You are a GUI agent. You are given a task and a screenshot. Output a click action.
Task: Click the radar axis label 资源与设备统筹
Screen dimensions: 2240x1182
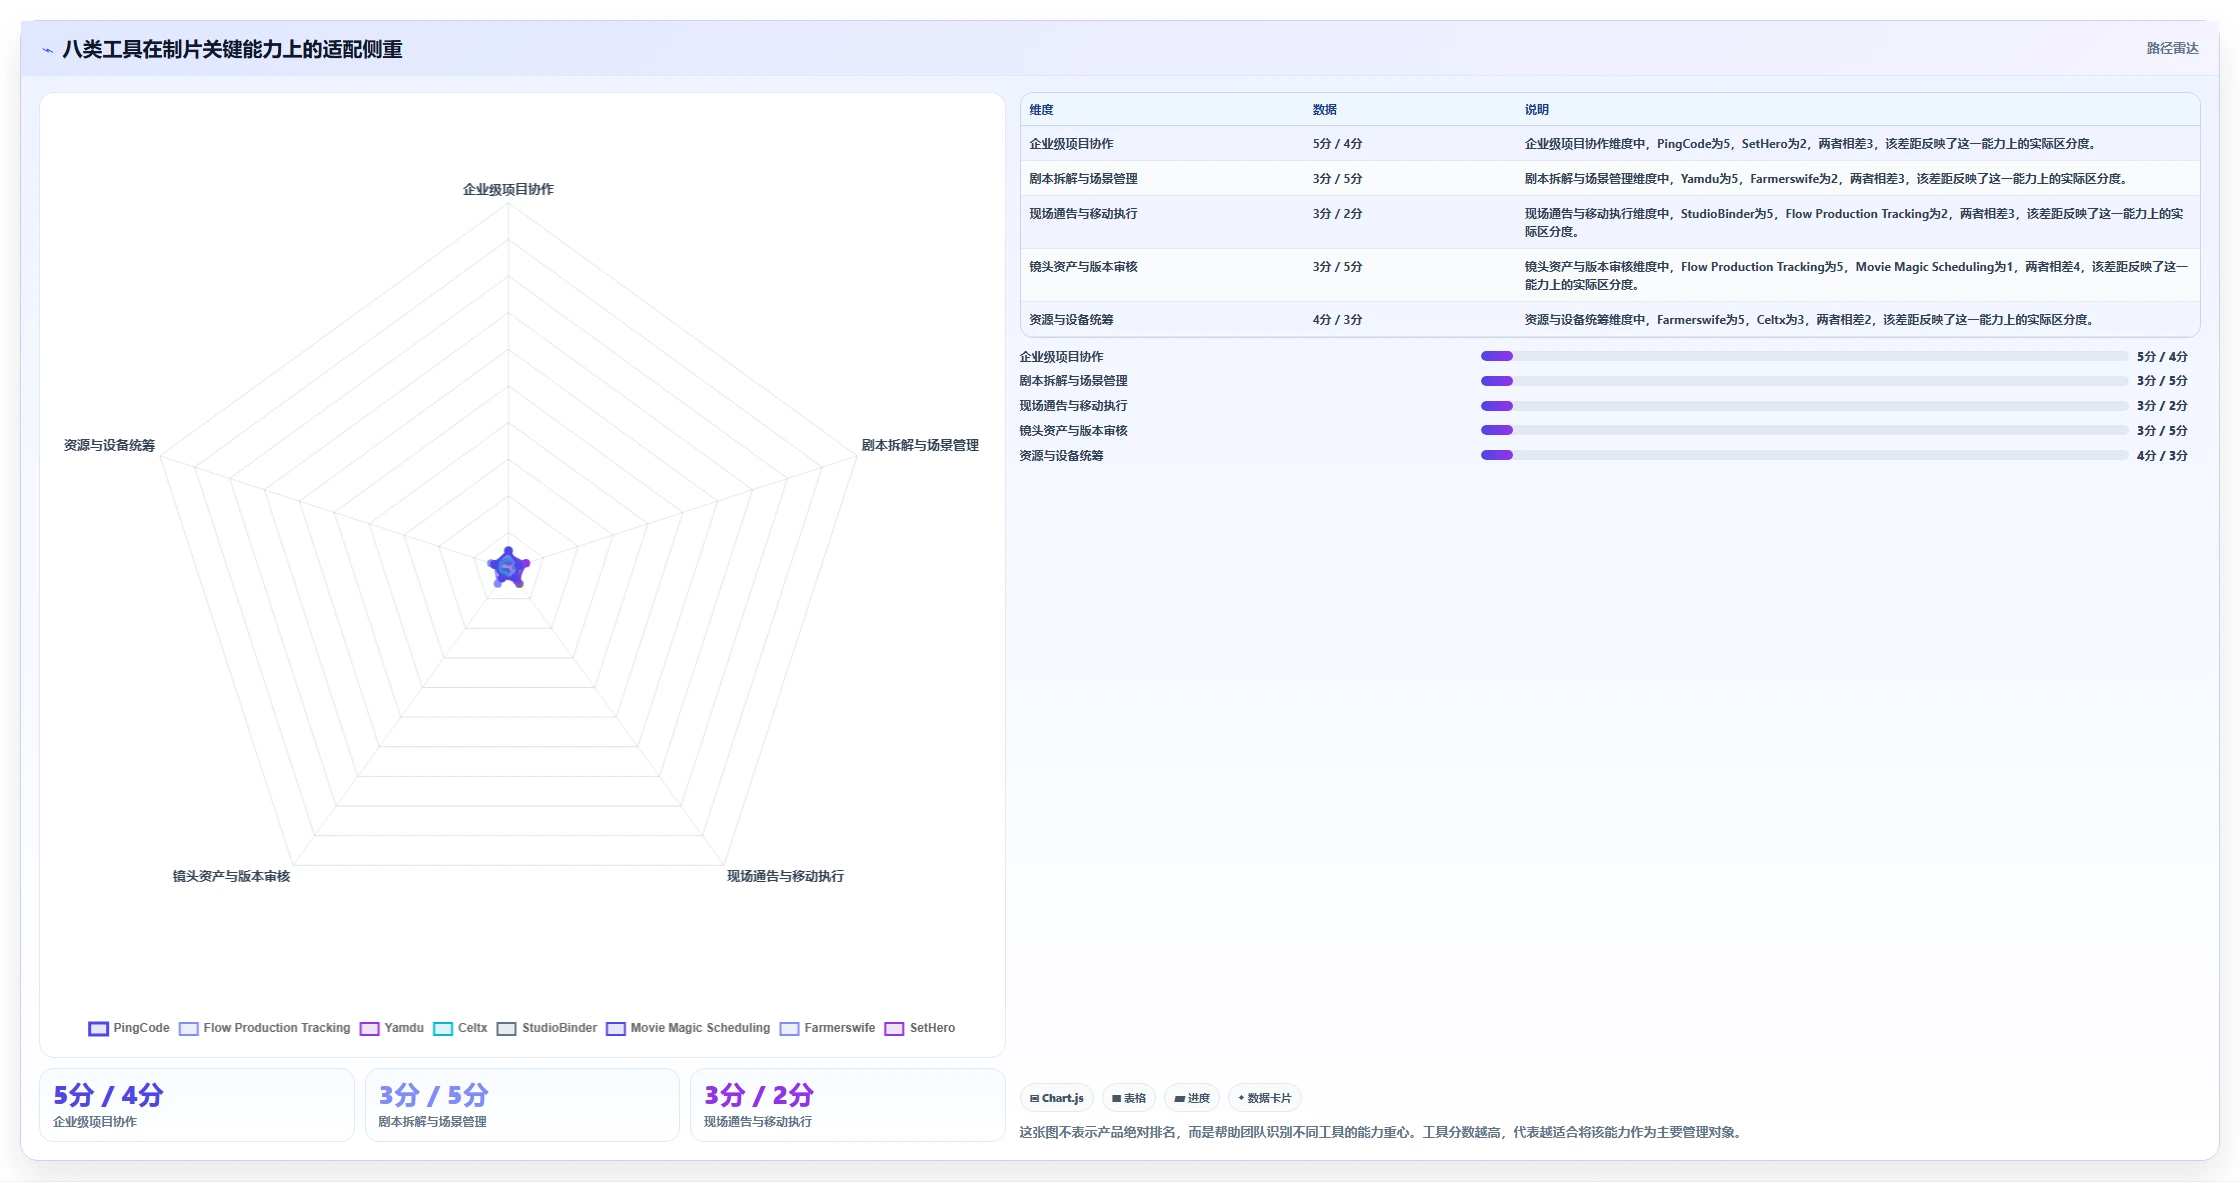(109, 445)
